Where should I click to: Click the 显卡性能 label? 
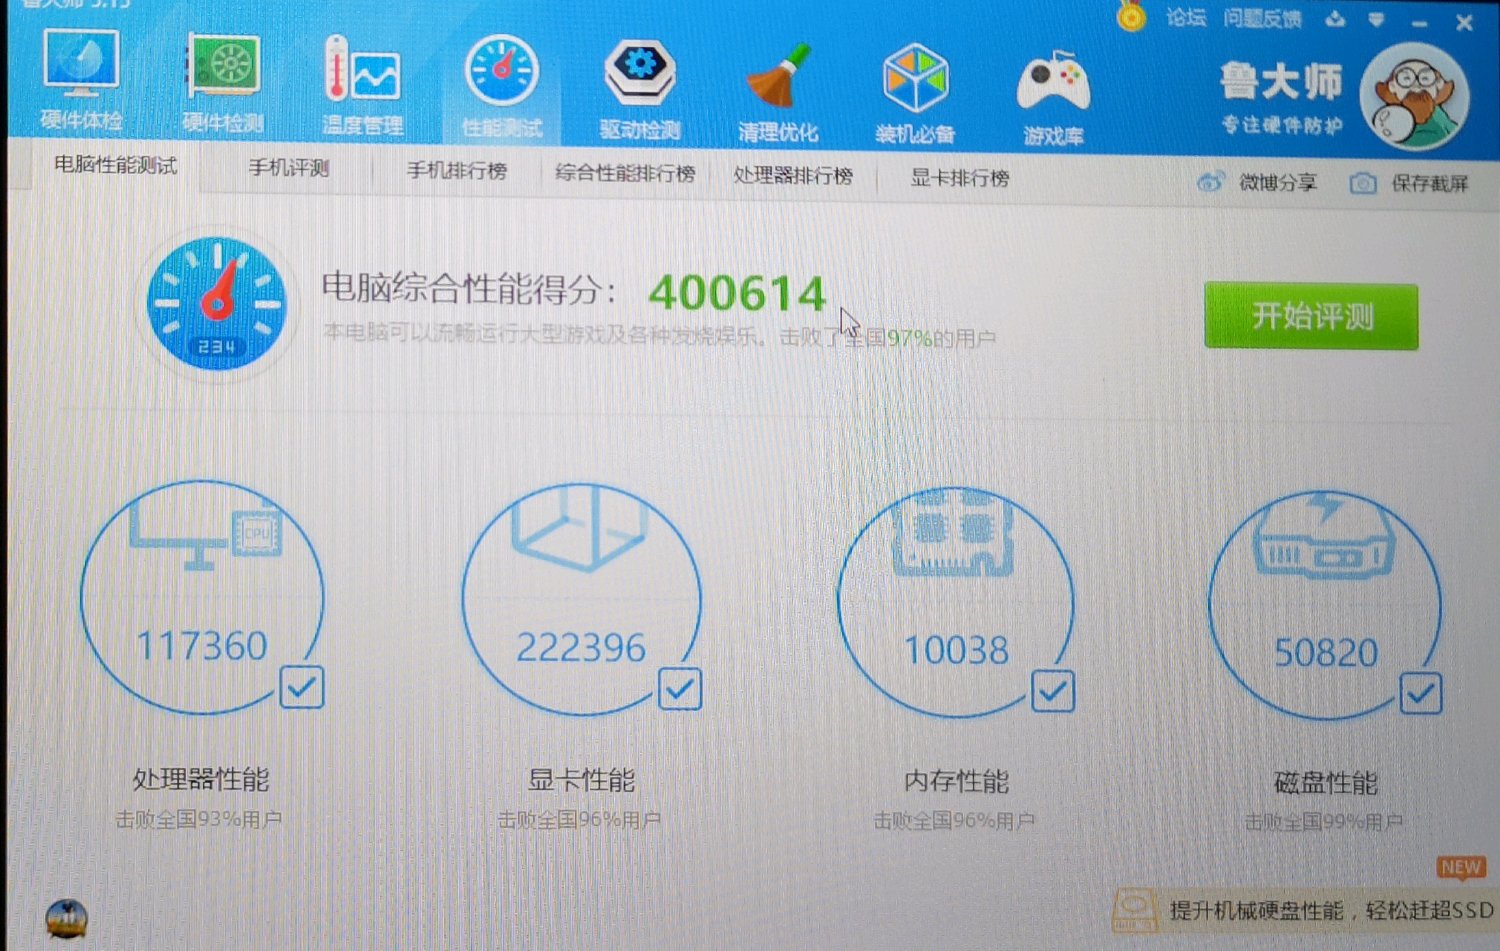tap(581, 780)
